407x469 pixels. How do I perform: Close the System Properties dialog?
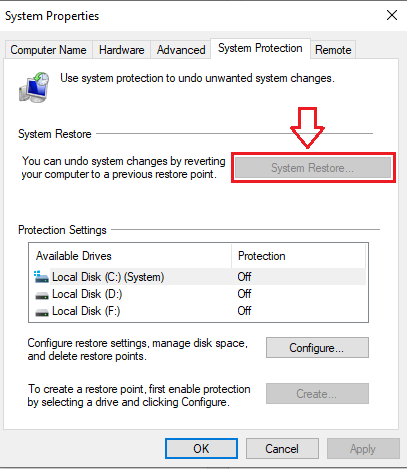click(x=392, y=15)
